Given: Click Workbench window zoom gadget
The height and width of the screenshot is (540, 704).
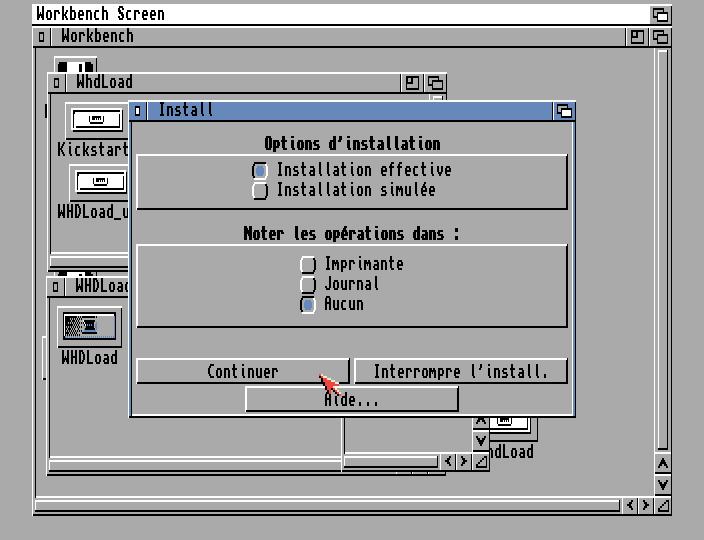Looking at the screenshot, I should tap(637, 37).
